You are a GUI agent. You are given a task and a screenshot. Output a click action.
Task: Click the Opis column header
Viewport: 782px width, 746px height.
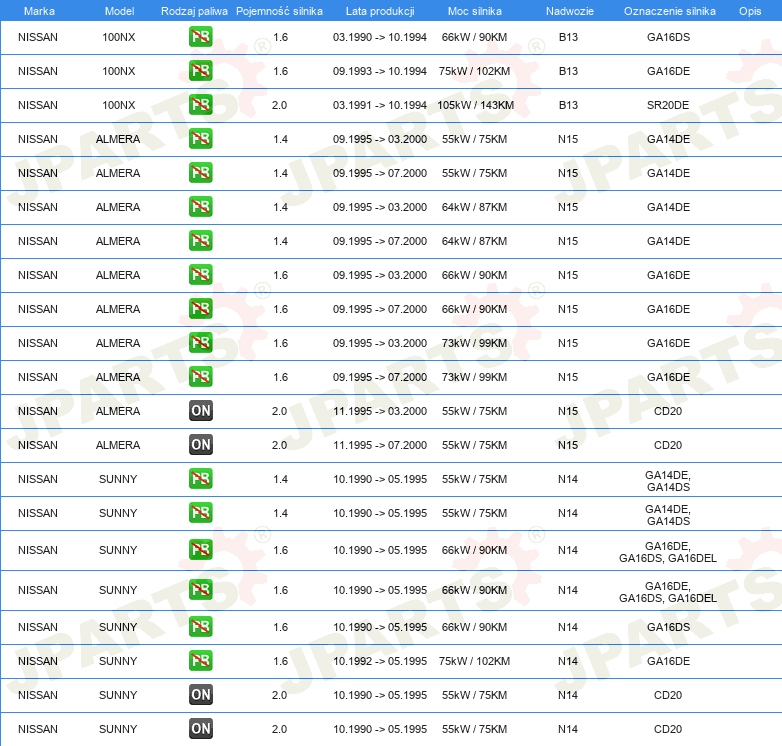pyautogui.click(x=750, y=11)
